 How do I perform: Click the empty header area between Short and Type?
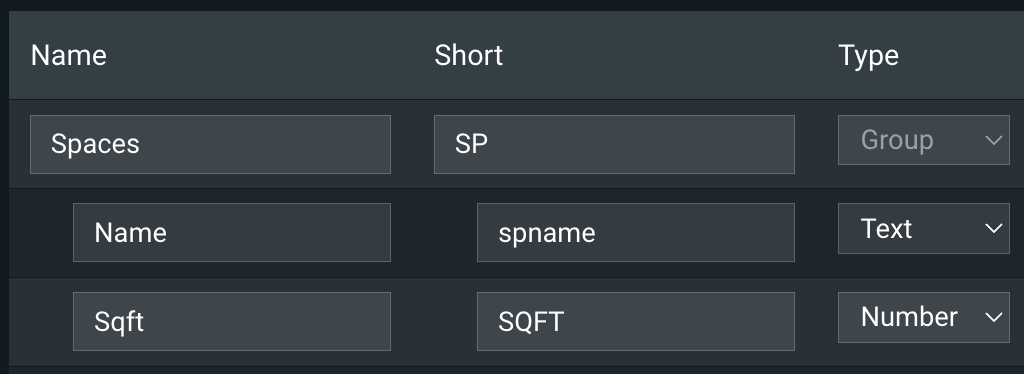click(671, 55)
